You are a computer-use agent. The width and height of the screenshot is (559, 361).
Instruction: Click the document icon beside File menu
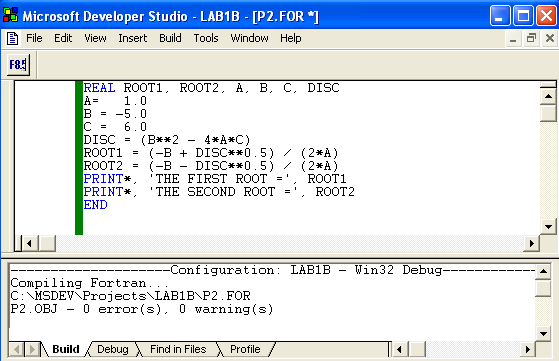point(12,38)
